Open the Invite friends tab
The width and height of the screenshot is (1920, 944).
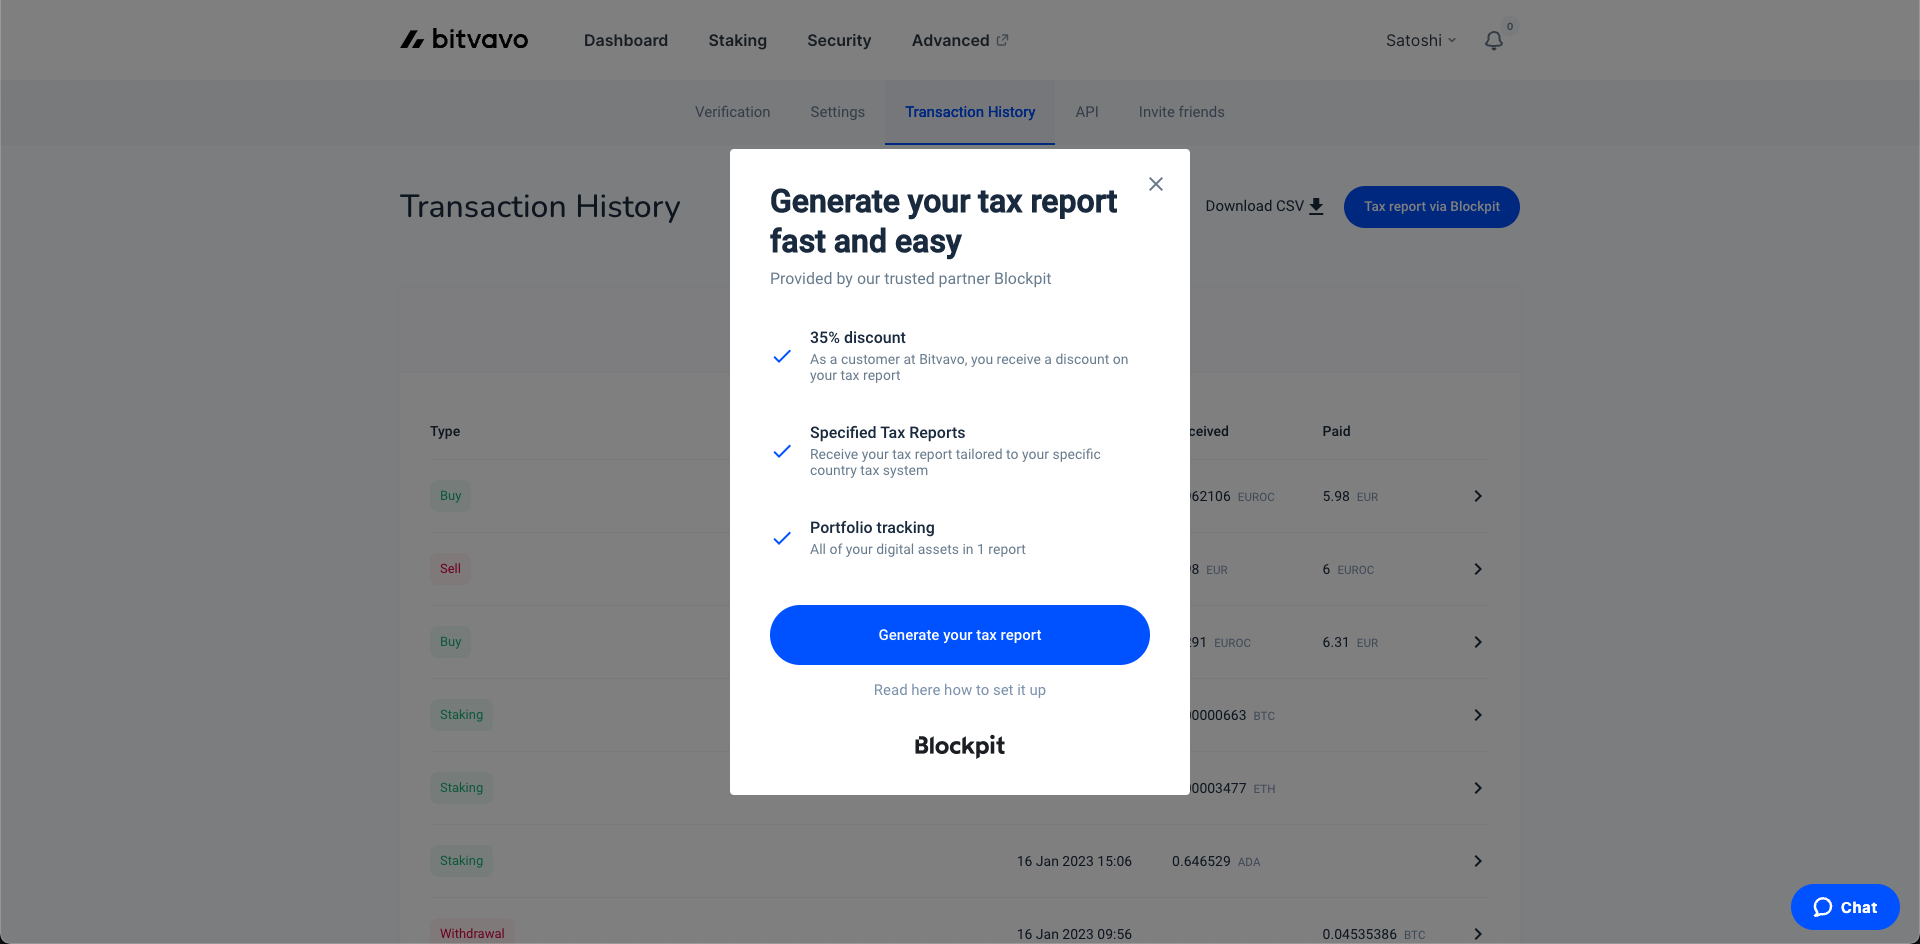[1182, 112]
